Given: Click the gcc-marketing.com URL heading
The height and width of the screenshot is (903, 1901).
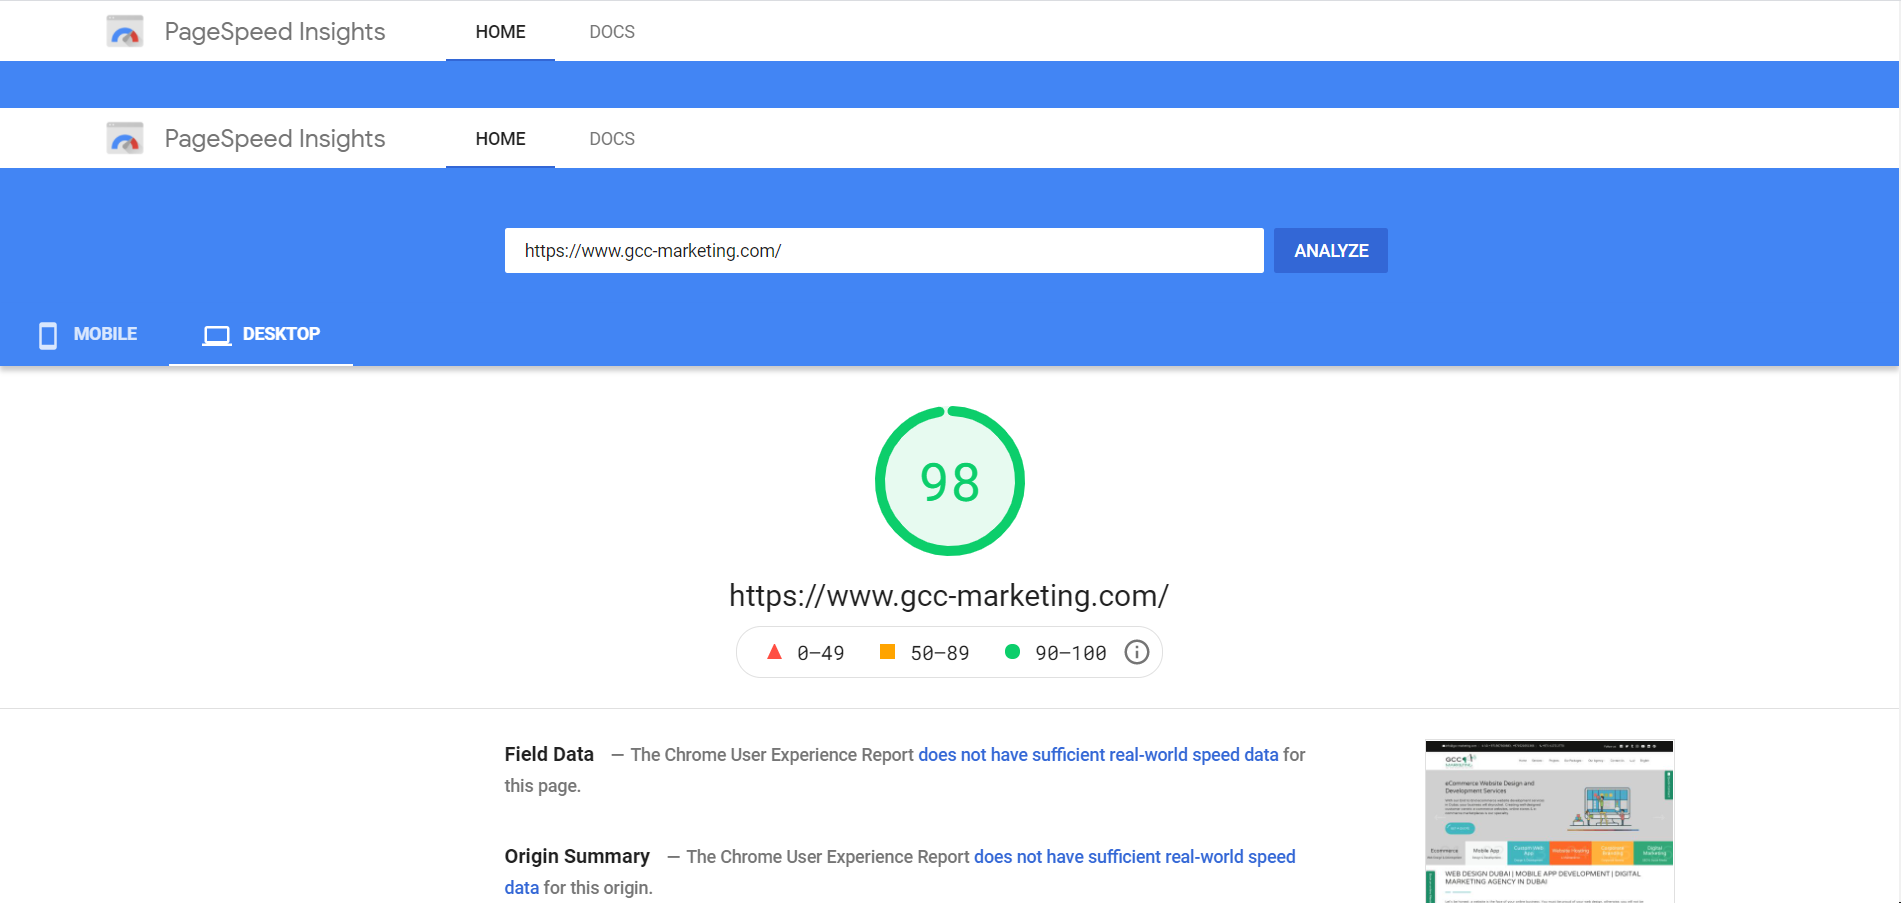Looking at the screenshot, I should pyautogui.click(x=949, y=596).
